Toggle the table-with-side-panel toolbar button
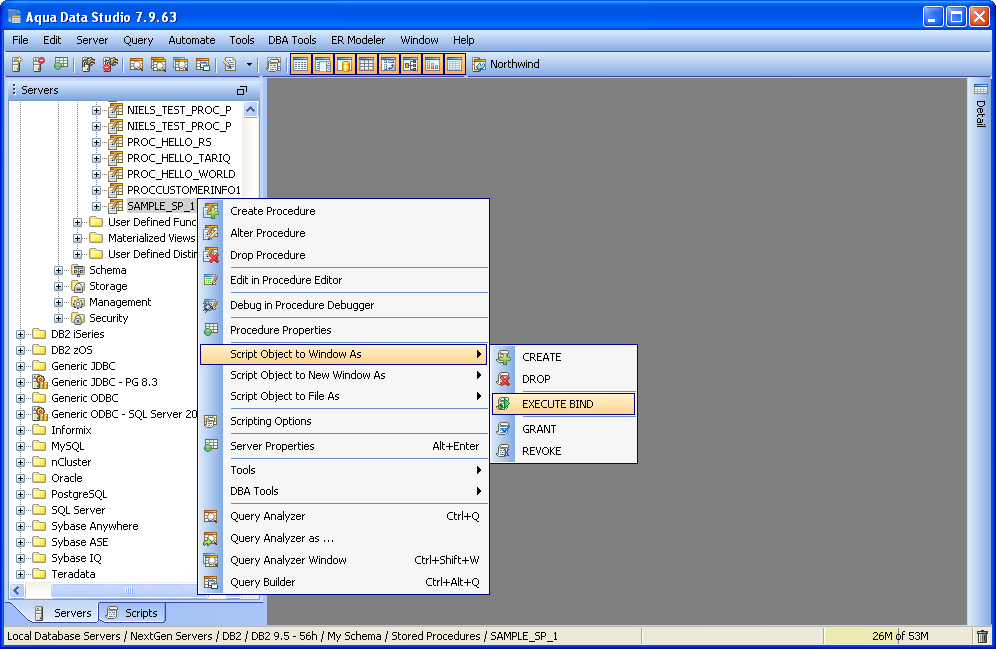Image resolution: width=996 pixels, height=649 pixels. tap(323, 64)
